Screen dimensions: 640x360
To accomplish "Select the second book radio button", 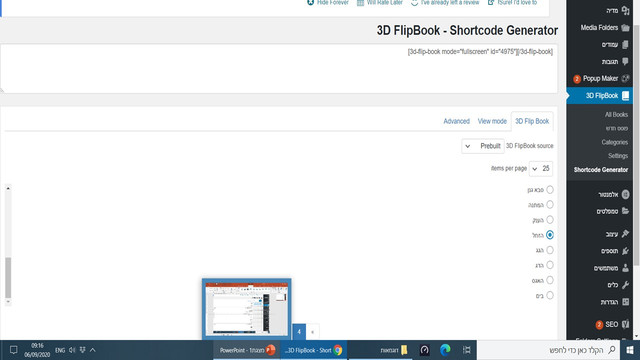I will point(550,204).
